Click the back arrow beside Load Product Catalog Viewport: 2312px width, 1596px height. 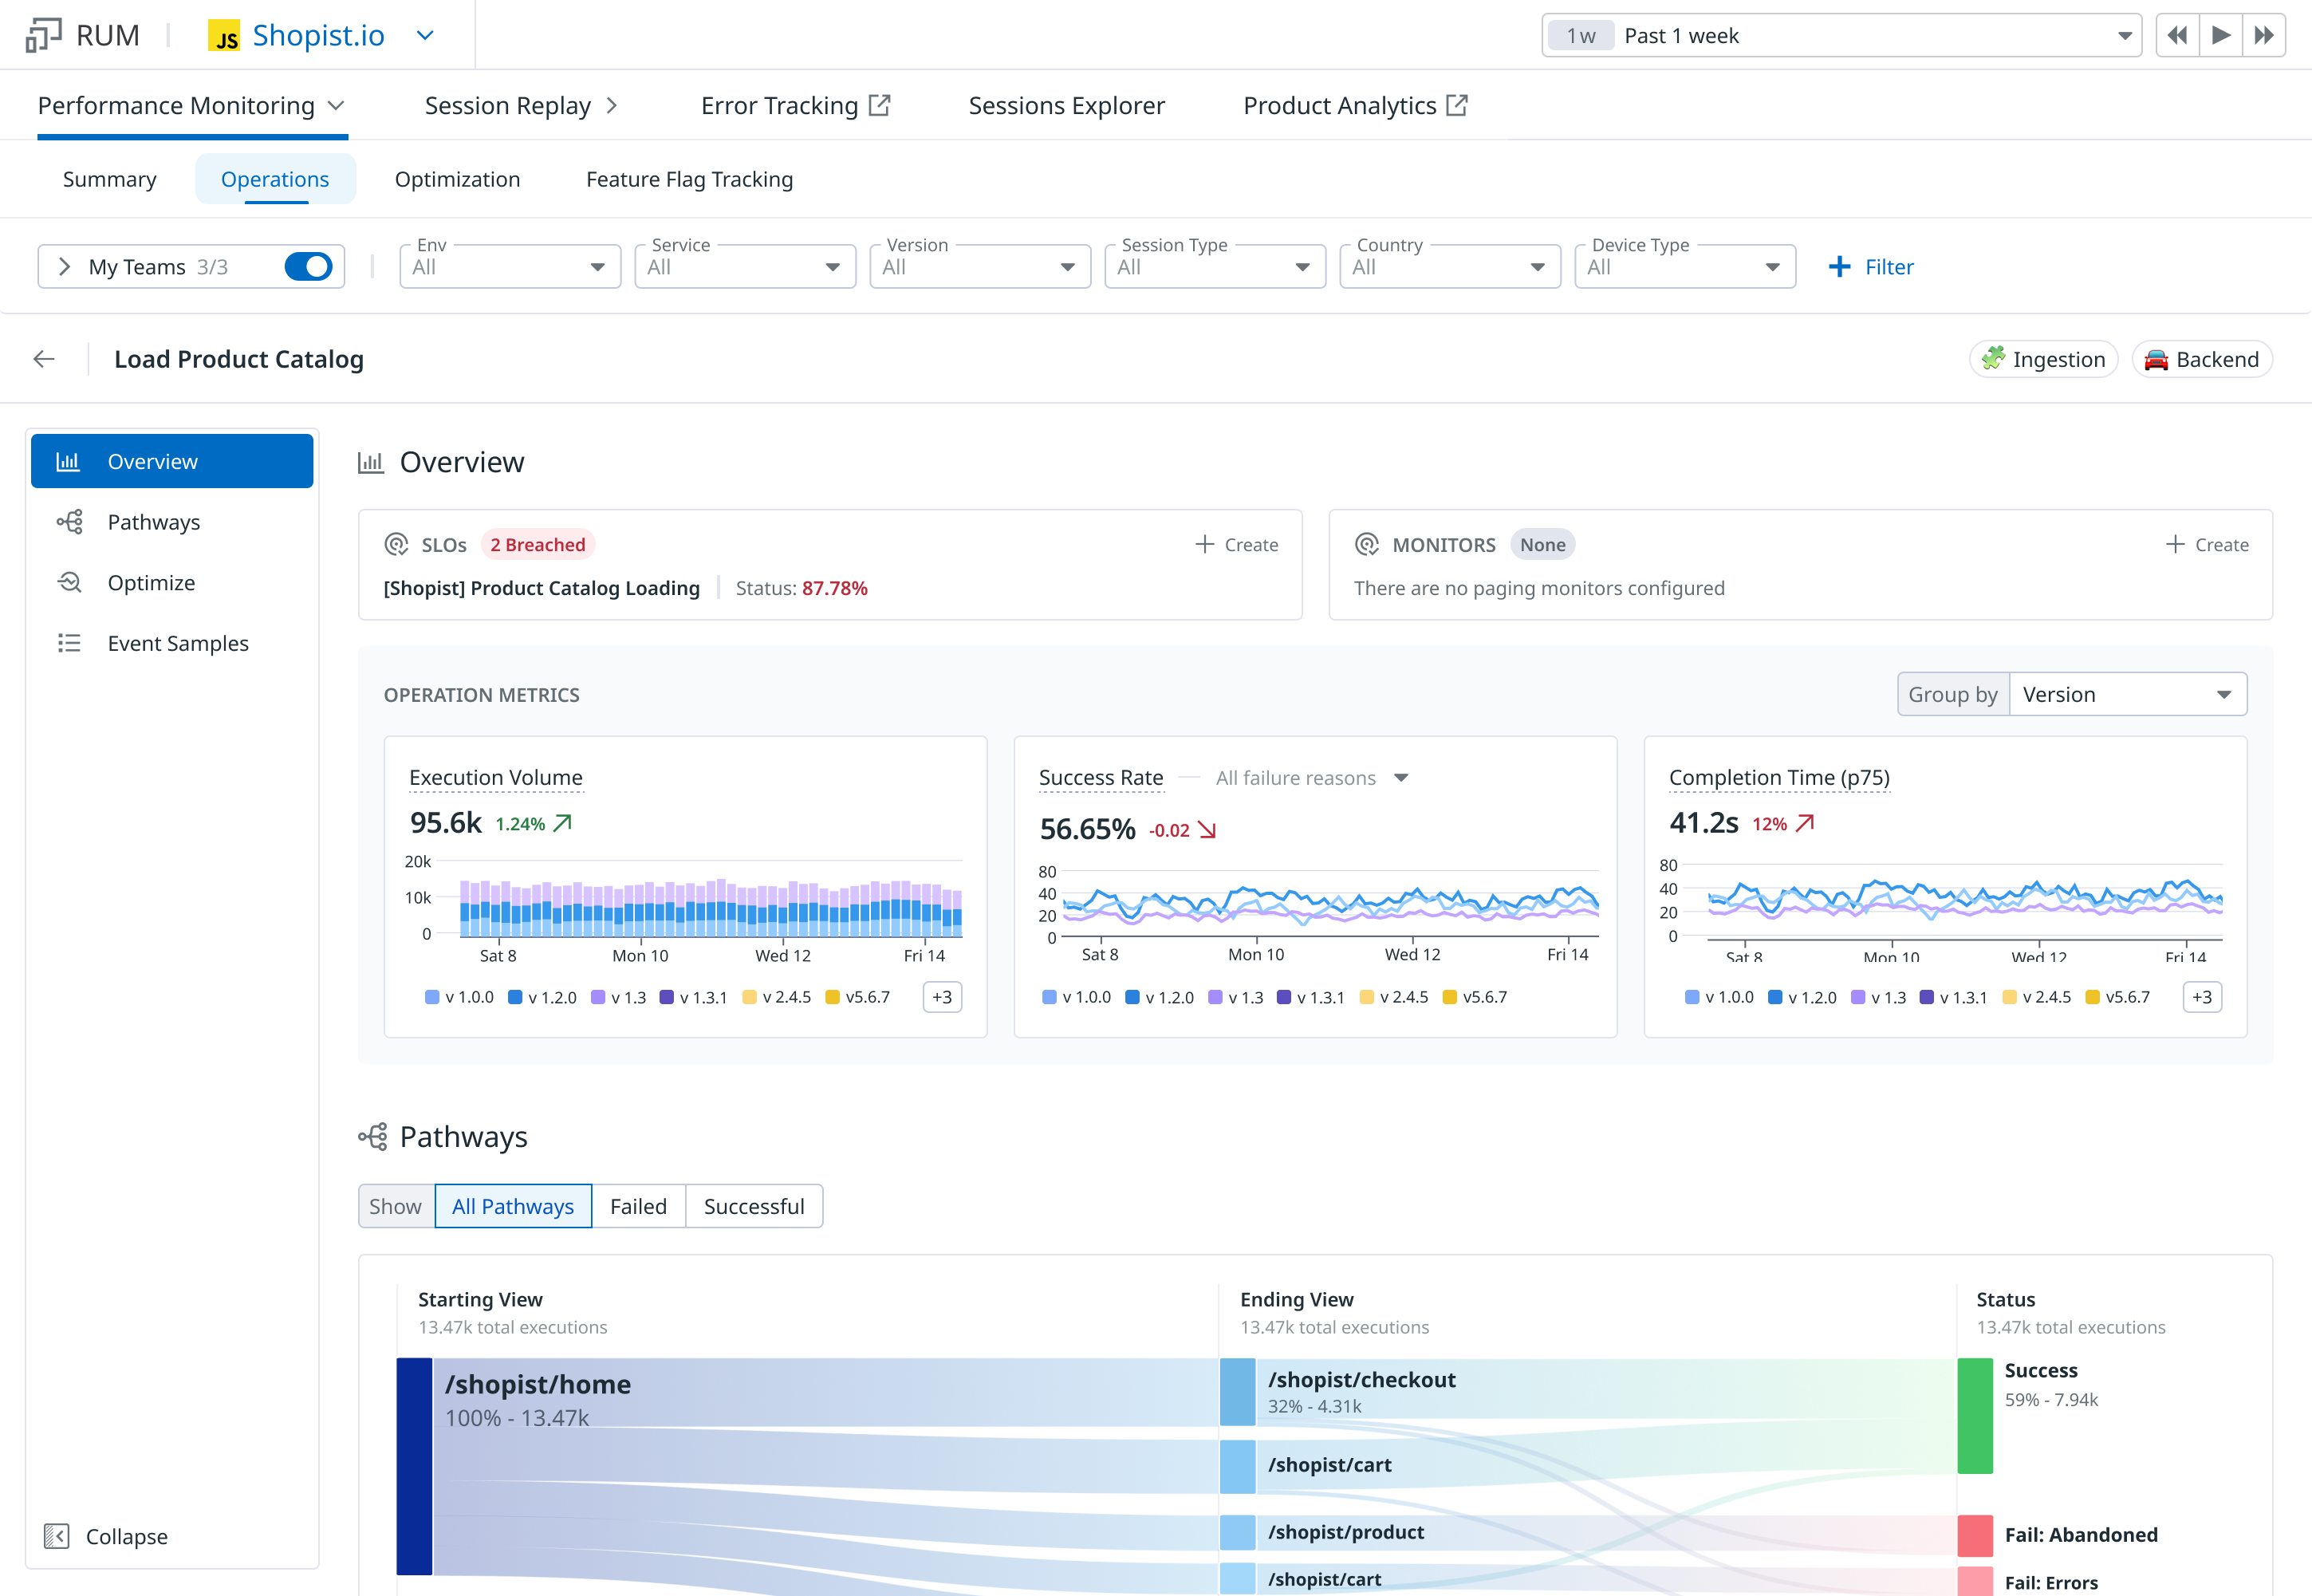click(44, 359)
